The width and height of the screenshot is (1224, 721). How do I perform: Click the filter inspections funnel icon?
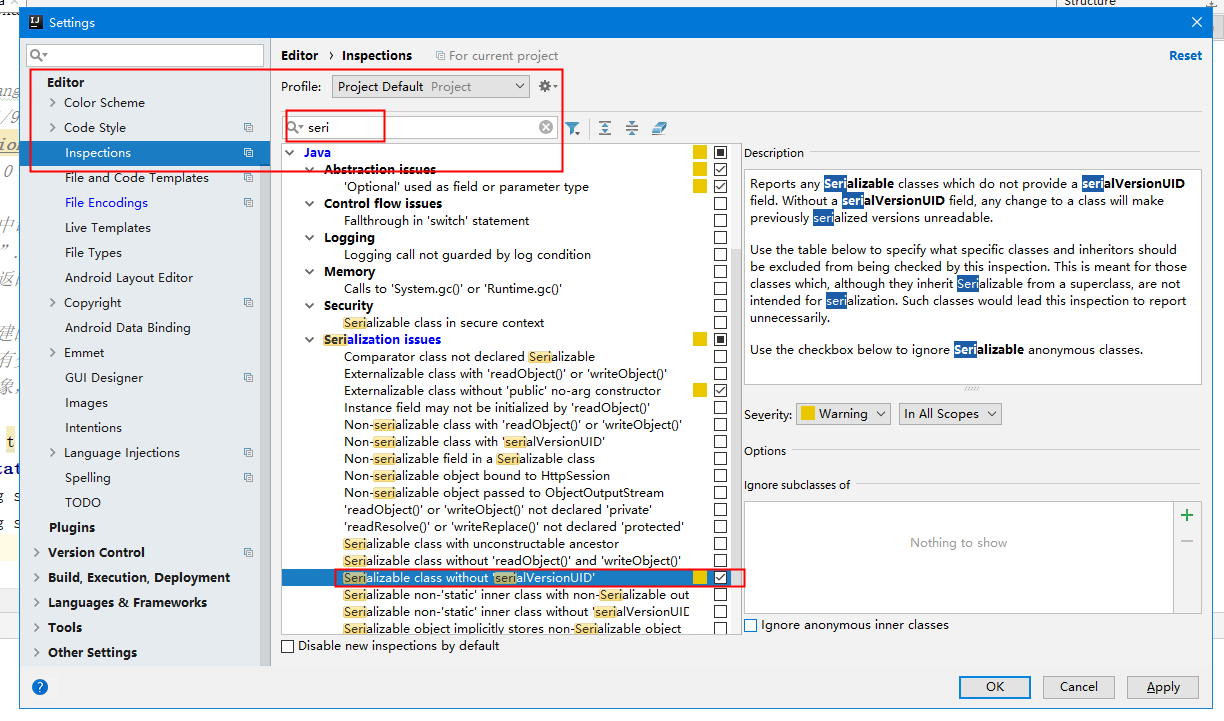coord(573,128)
